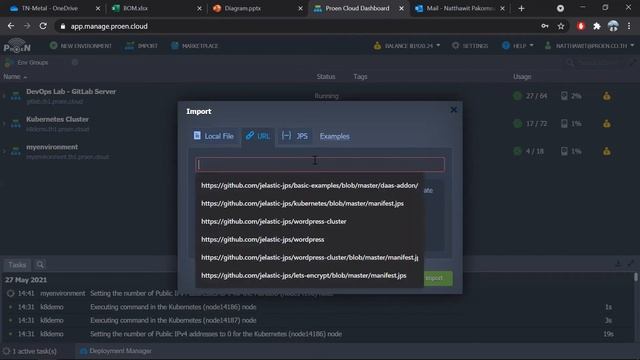Viewport: 640px width, 360px height.
Task: Open Settings in the dashboard toolbar
Action: coord(470,46)
